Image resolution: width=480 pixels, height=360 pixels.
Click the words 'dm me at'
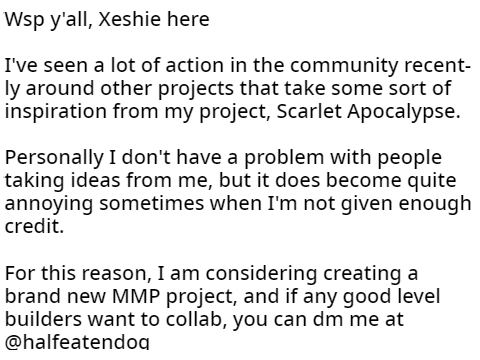[358, 319]
